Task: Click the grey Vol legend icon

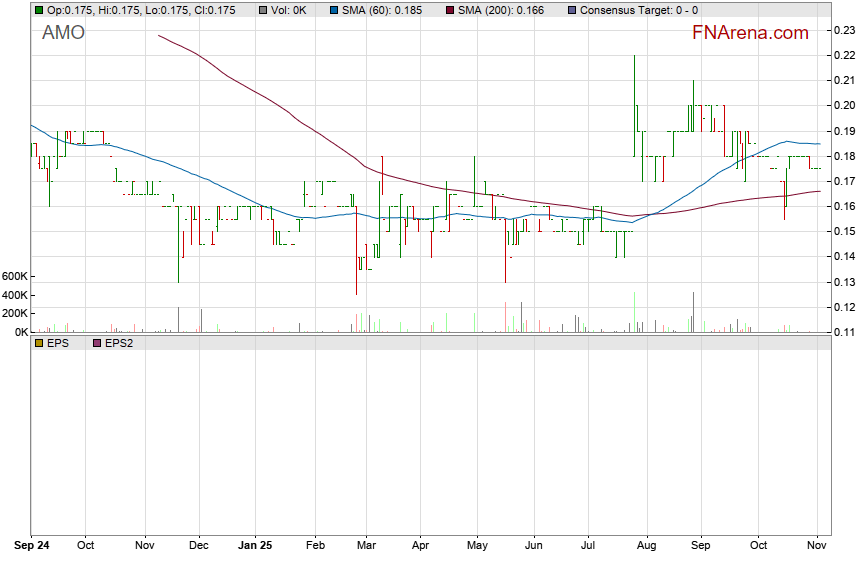Action: tap(262, 10)
